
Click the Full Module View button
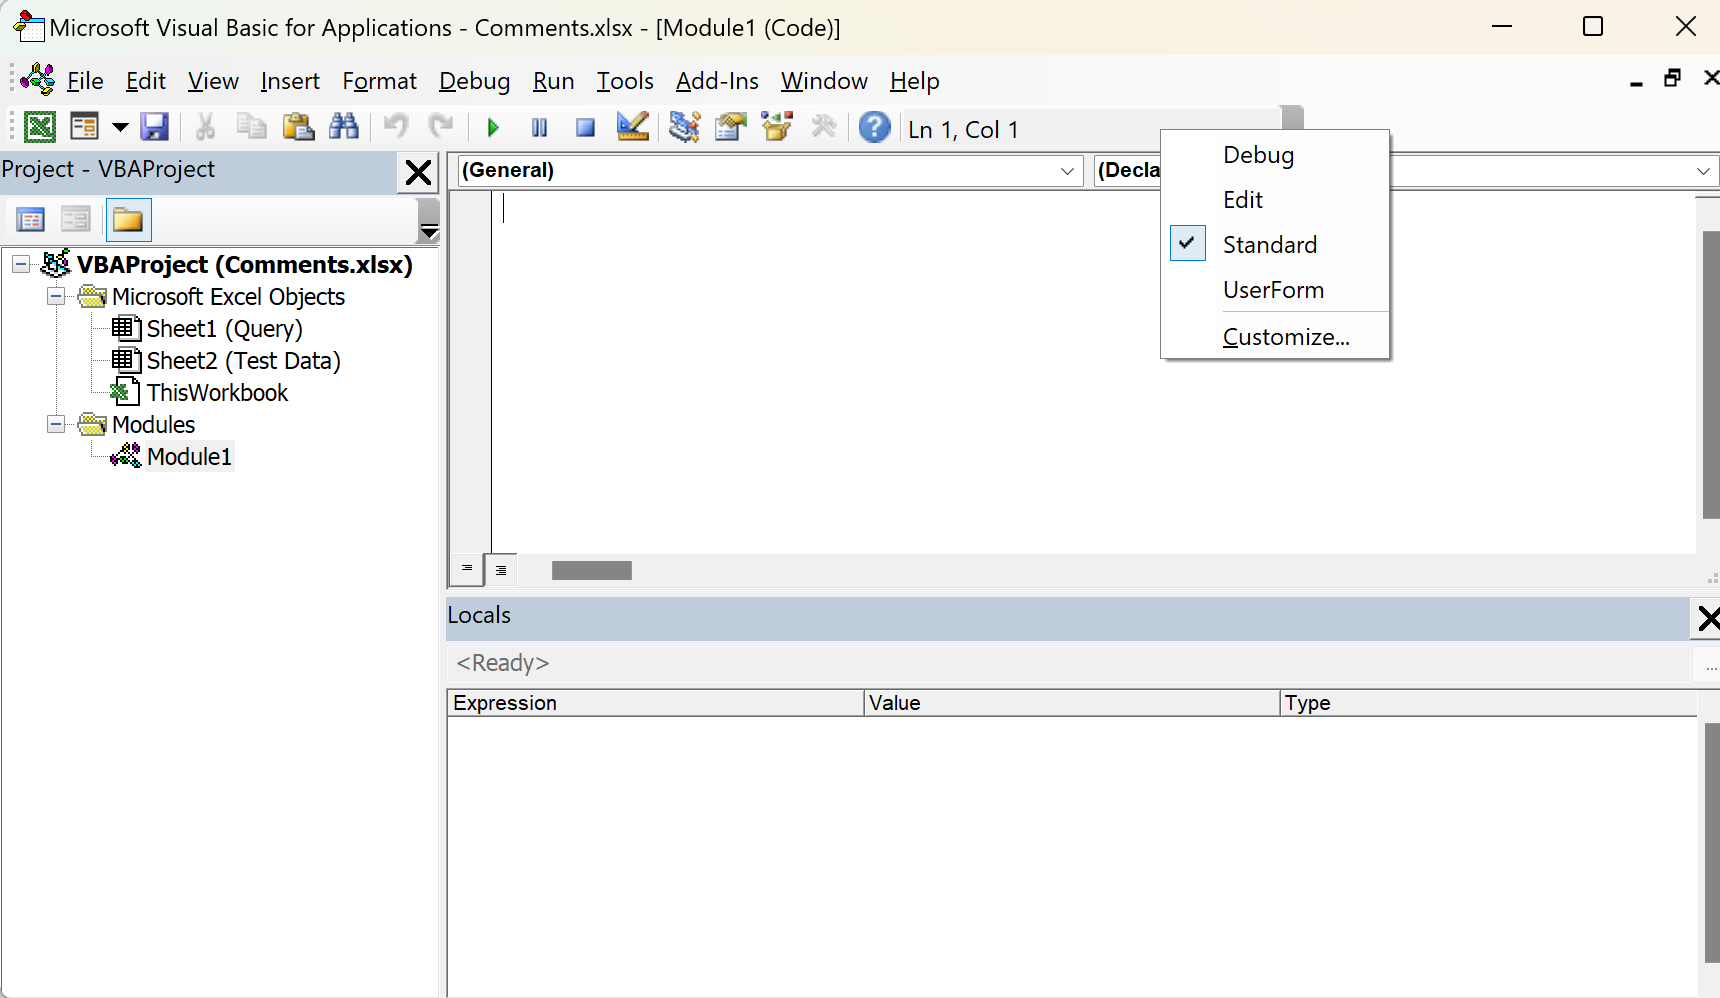point(501,570)
